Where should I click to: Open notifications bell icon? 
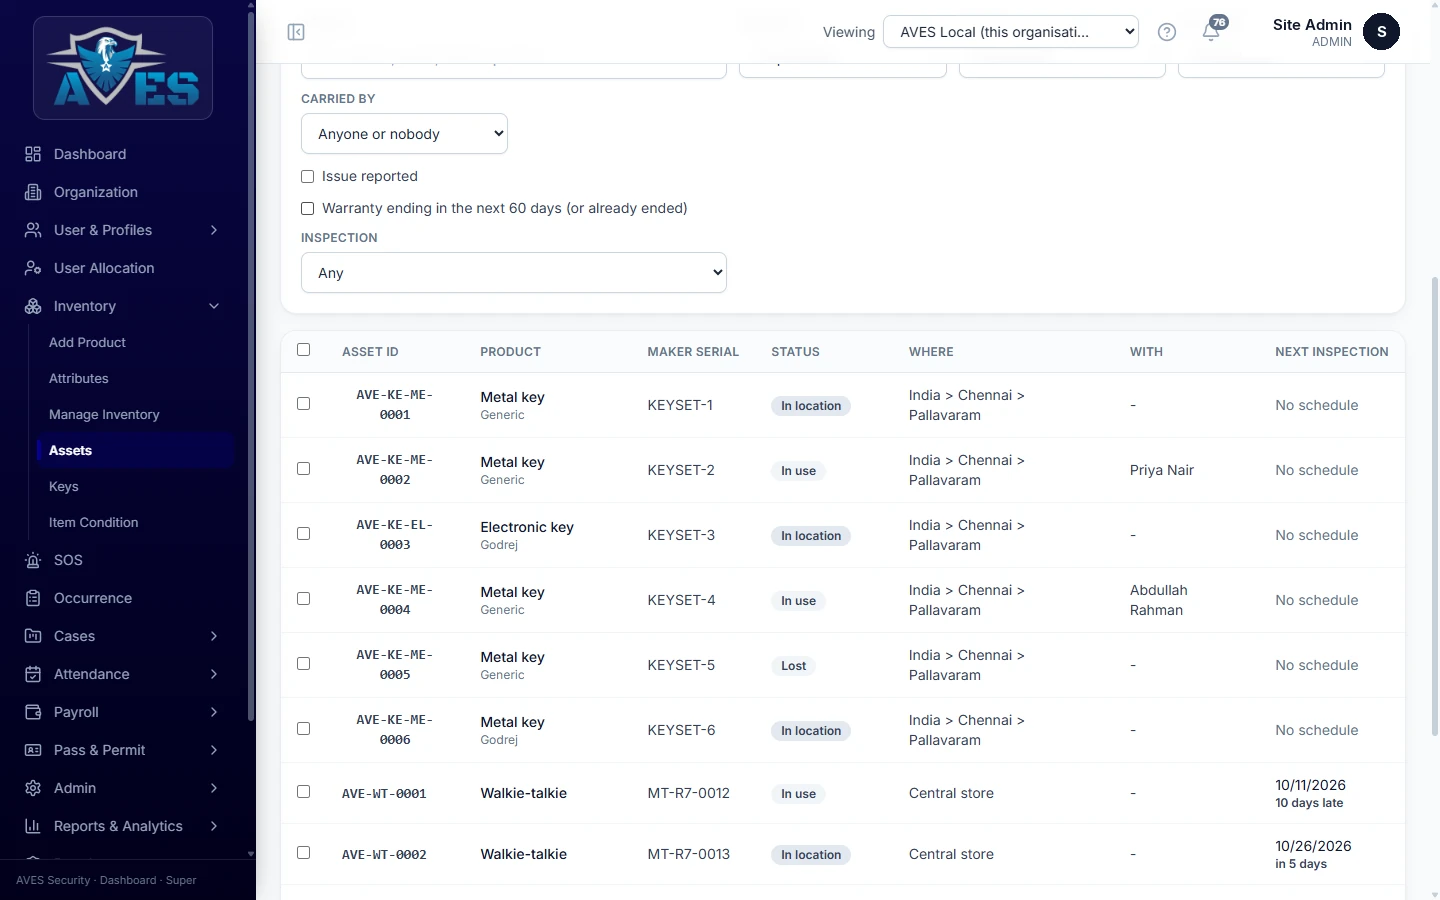coord(1211,31)
